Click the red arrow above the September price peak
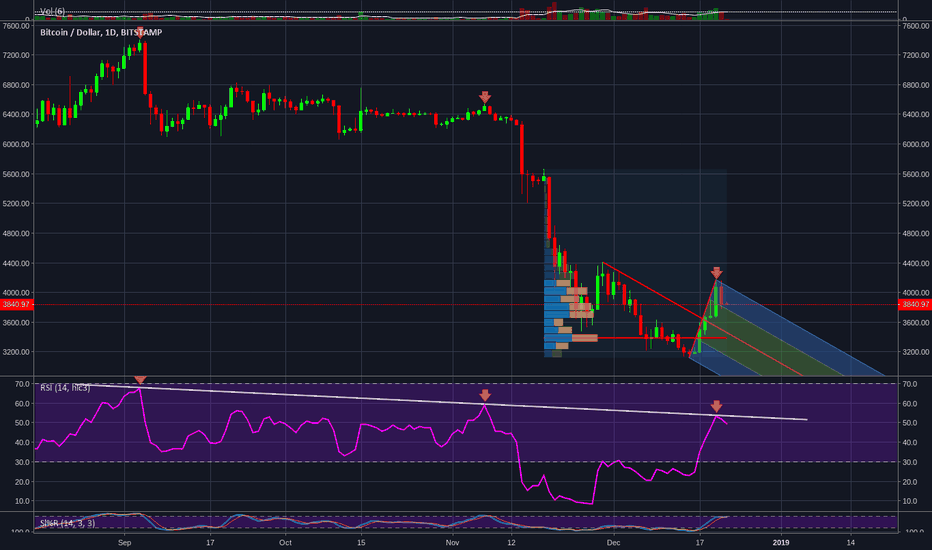 [x=140, y=33]
